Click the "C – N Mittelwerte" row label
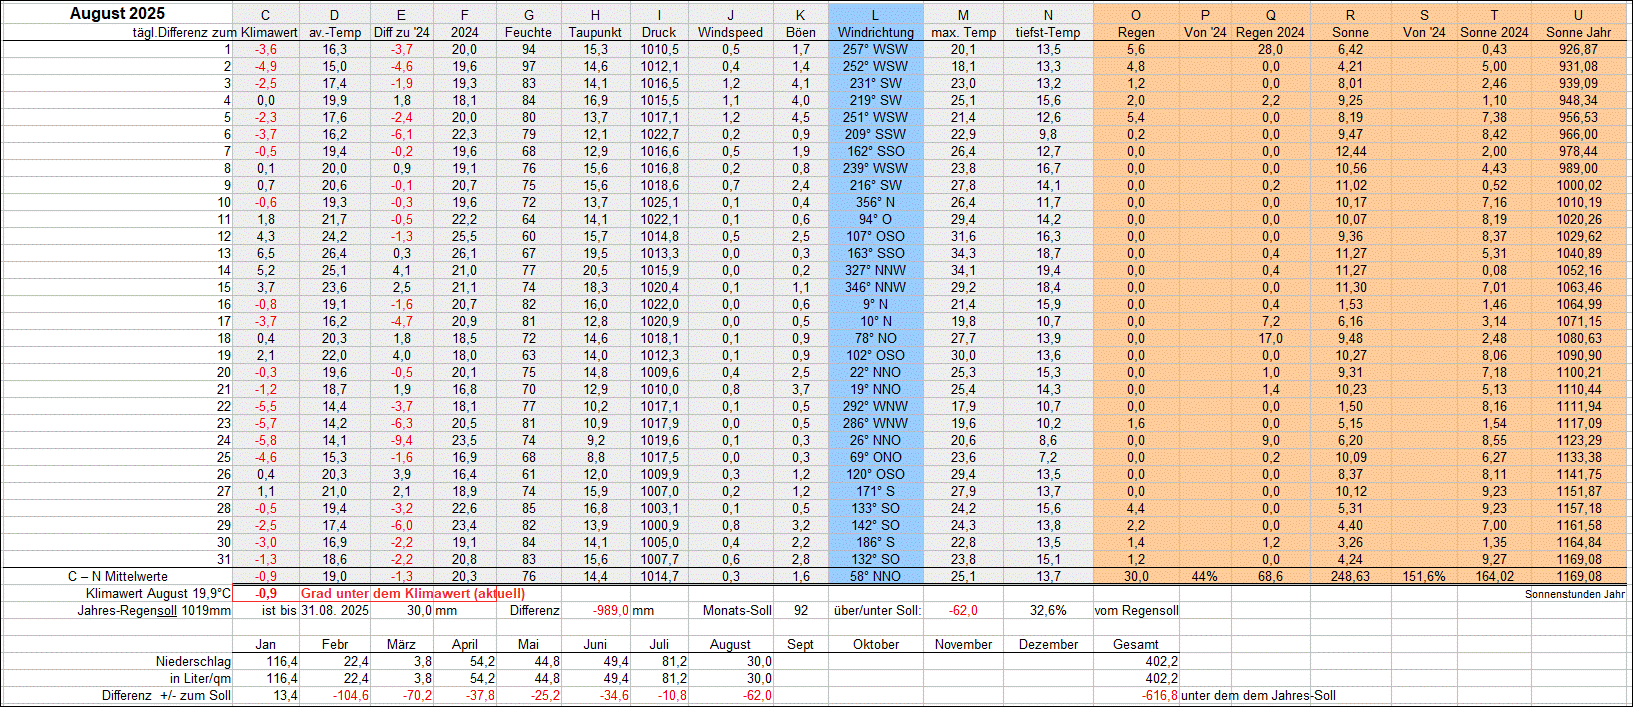This screenshot has height=707, width=1633. (118, 576)
